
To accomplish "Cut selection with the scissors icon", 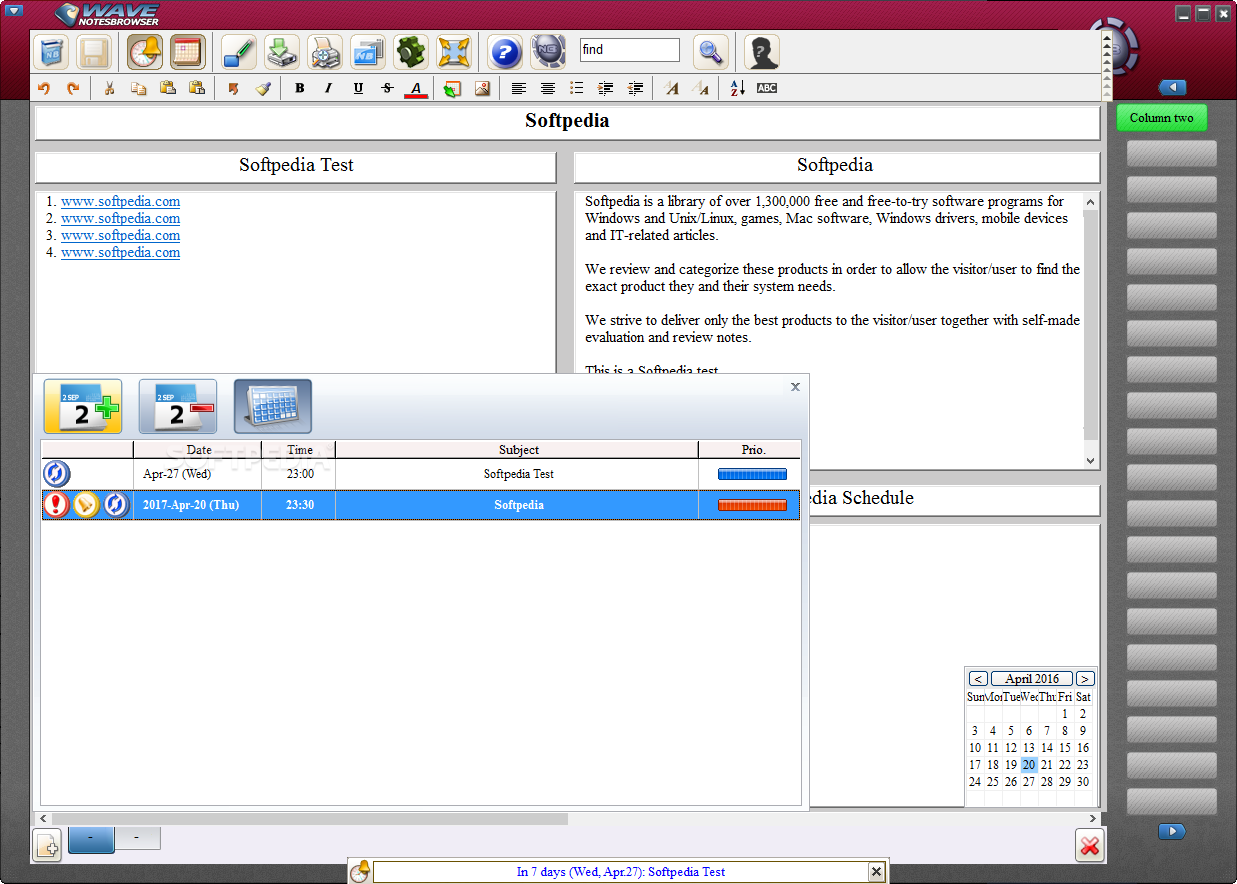I will point(110,88).
